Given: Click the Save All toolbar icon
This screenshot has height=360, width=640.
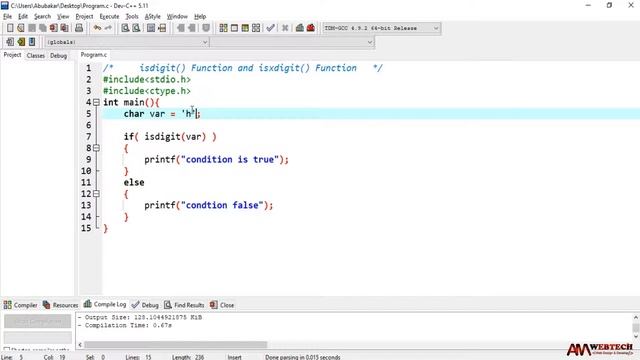Looking at the screenshot, I should 42,28.
